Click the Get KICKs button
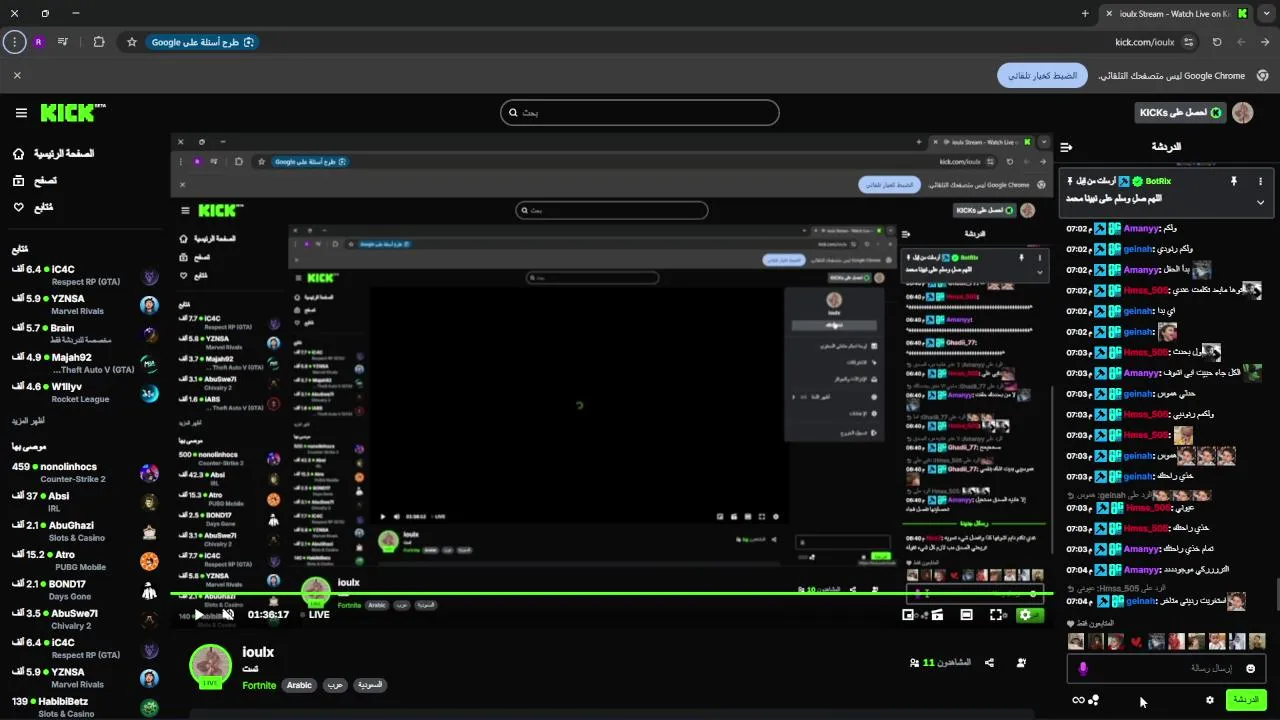The height and width of the screenshot is (720, 1280). [1180, 113]
